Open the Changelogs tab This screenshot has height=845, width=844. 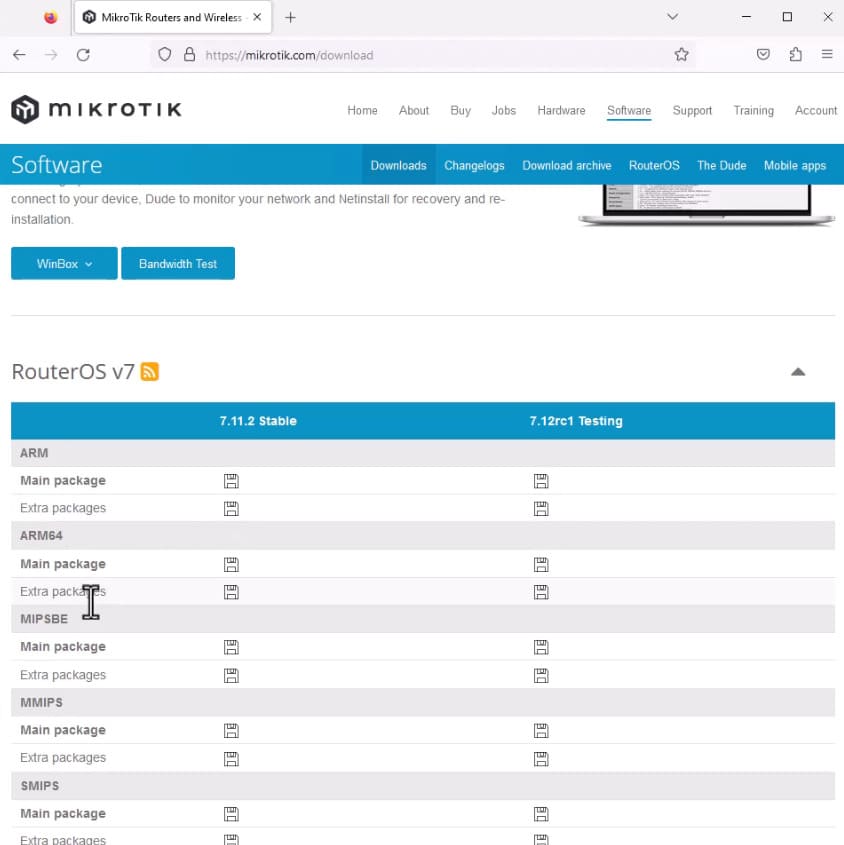pos(474,165)
